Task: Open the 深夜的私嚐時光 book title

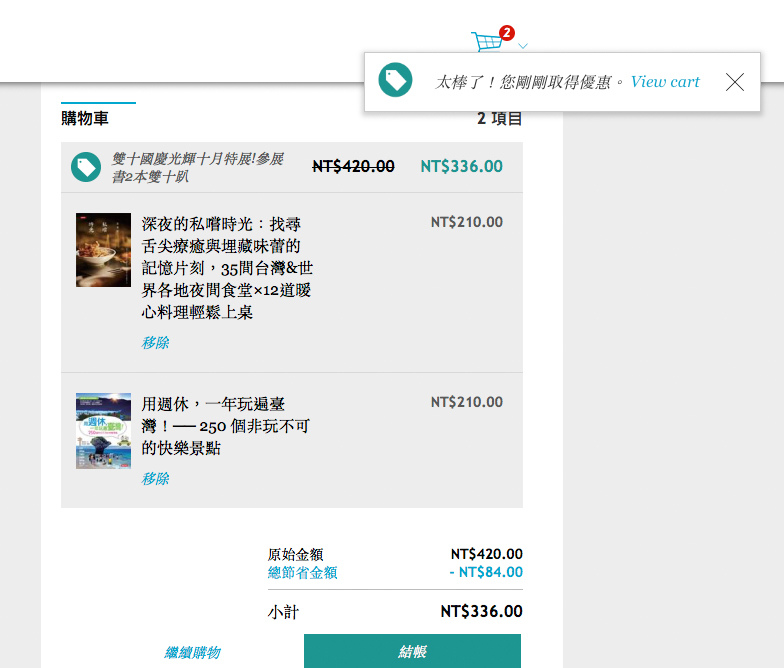Action: [x=227, y=268]
